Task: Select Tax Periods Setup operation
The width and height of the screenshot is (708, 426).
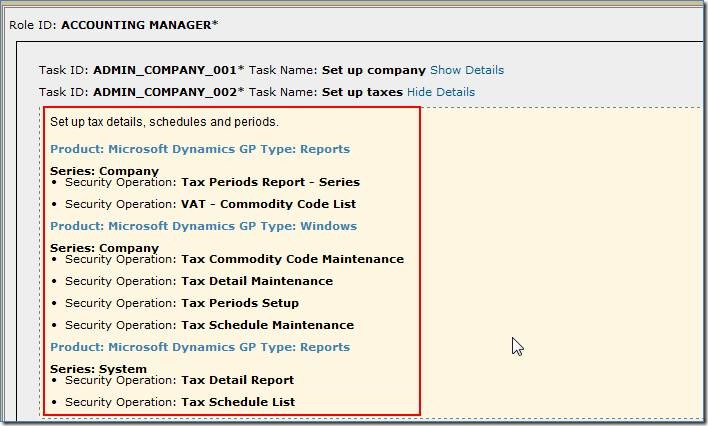Action: 239,303
